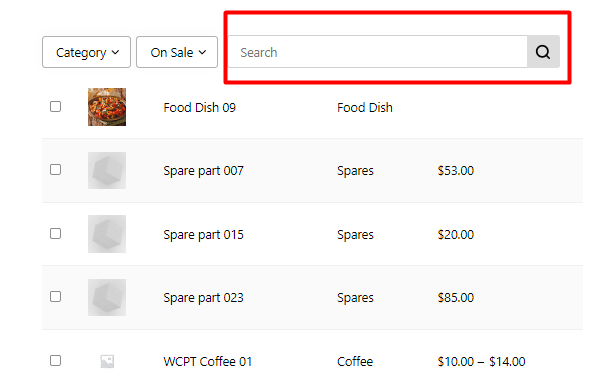
Task: Check the box next to Spare part 015
Action: (56, 233)
